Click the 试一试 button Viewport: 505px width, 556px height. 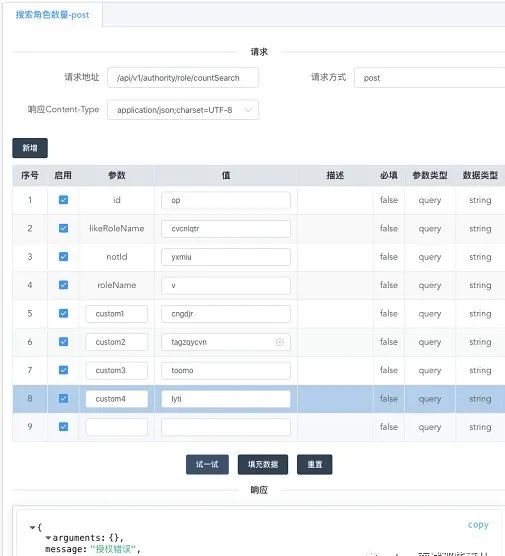pos(207,465)
